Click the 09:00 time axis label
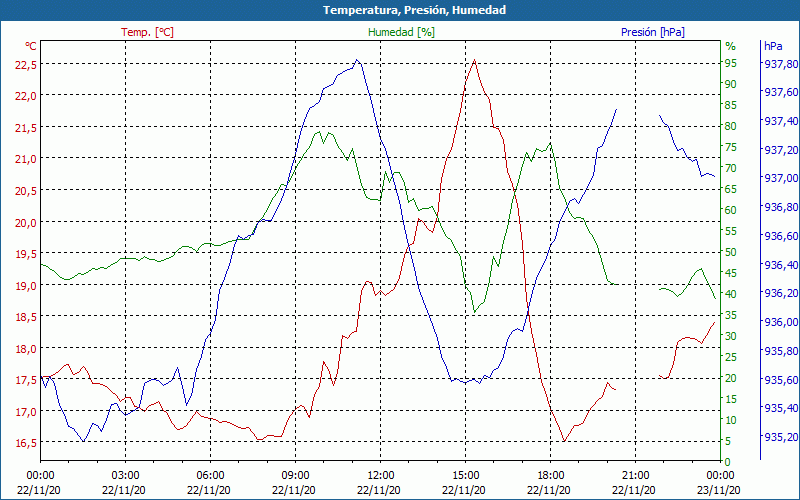The height and width of the screenshot is (500, 800). pyautogui.click(x=295, y=474)
